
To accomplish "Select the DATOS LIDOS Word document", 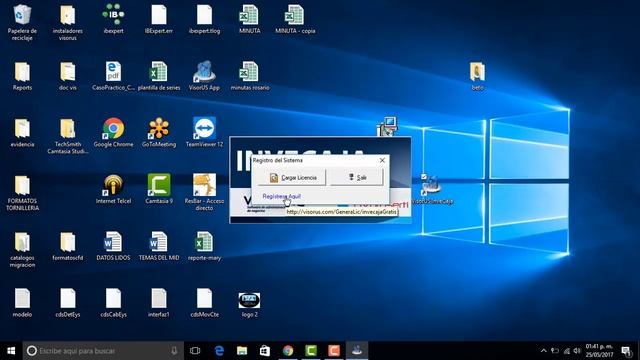I will pyautogui.click(x=113, y=242).
